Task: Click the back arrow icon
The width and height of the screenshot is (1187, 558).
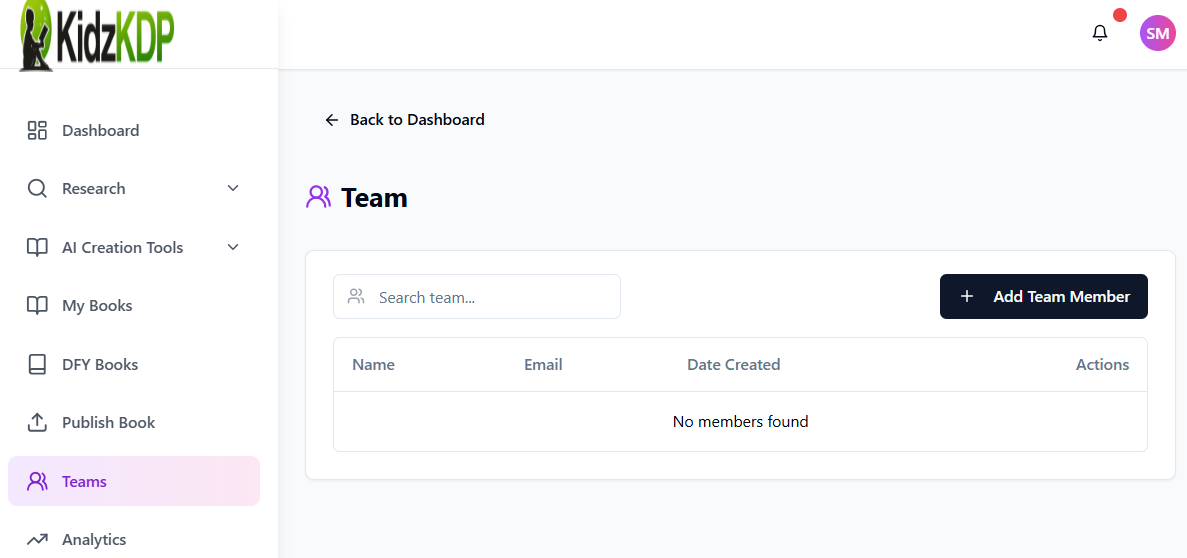Action: click(x=332, y=120)
